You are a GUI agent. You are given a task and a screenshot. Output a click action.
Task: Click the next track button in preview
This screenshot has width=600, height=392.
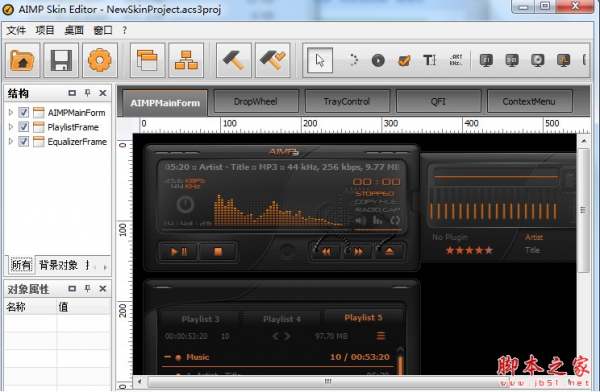pos(358,252)
